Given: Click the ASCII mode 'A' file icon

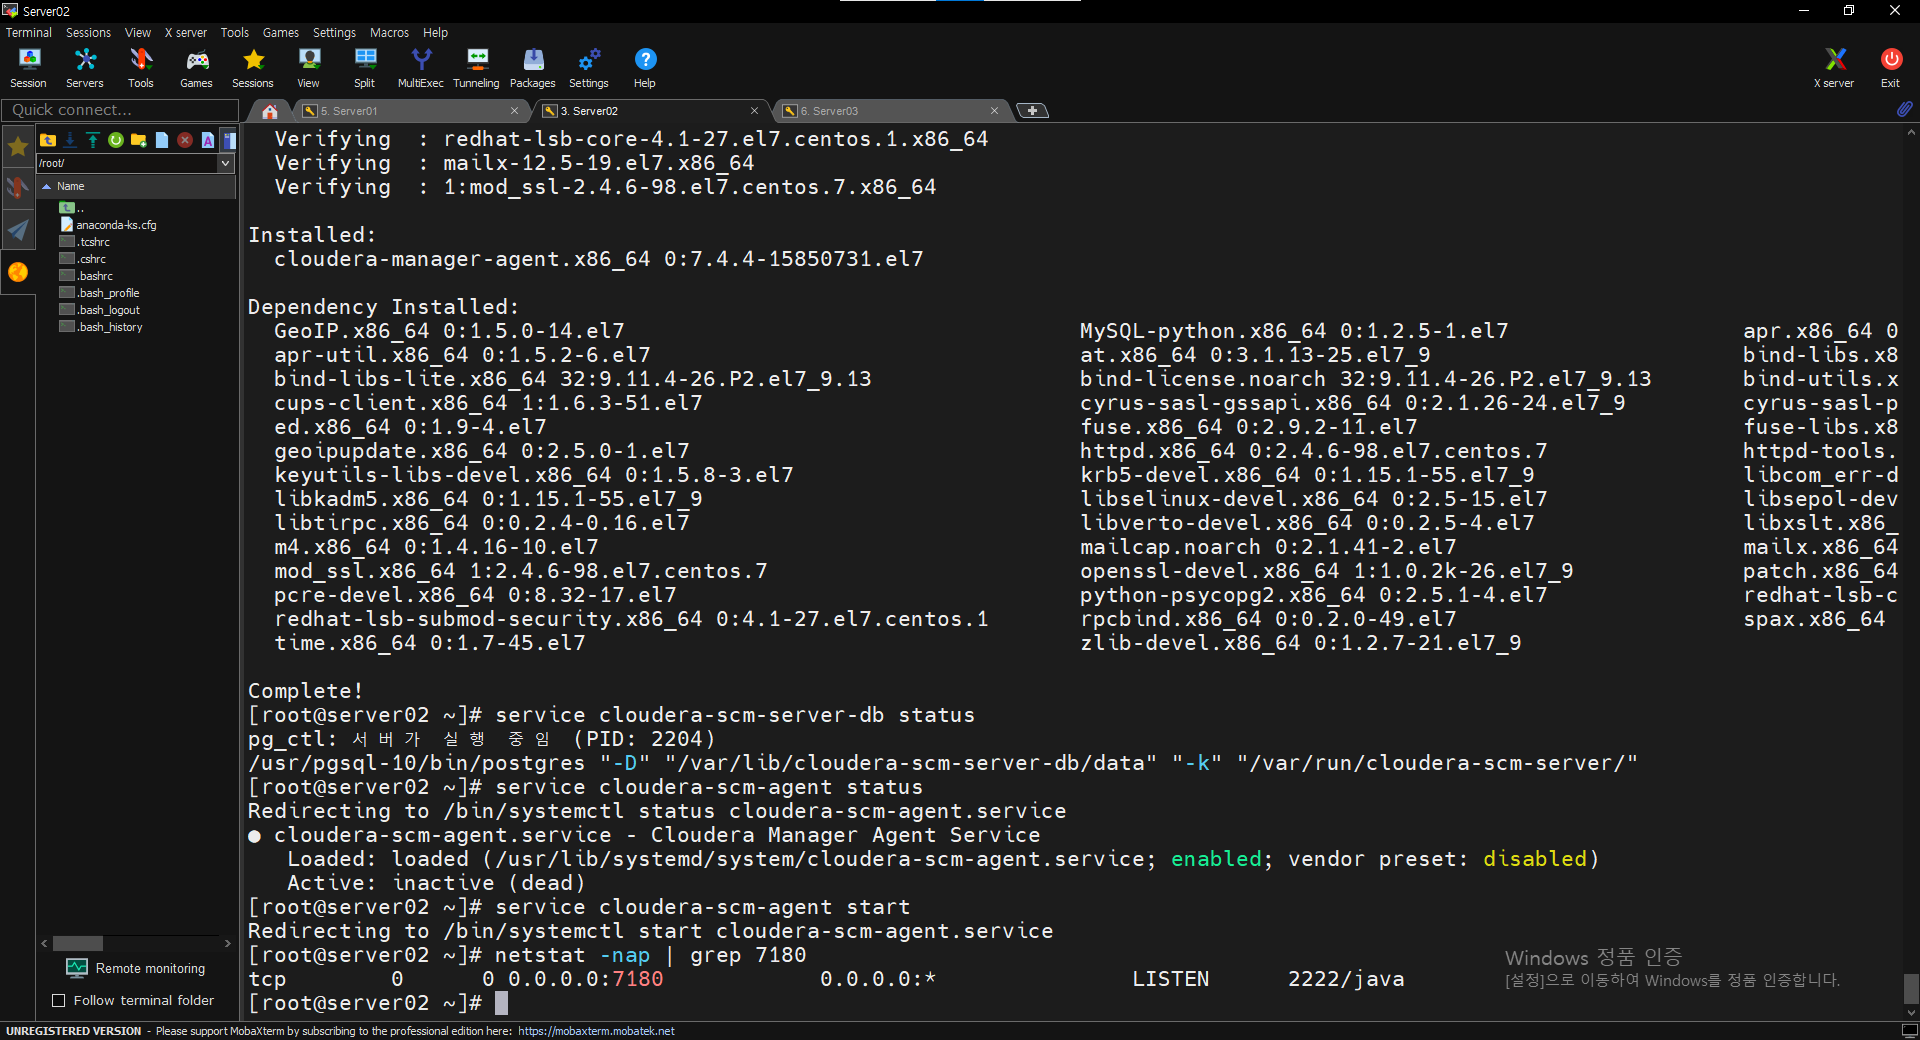Looking at the screenshot, I should click(208, 140).
